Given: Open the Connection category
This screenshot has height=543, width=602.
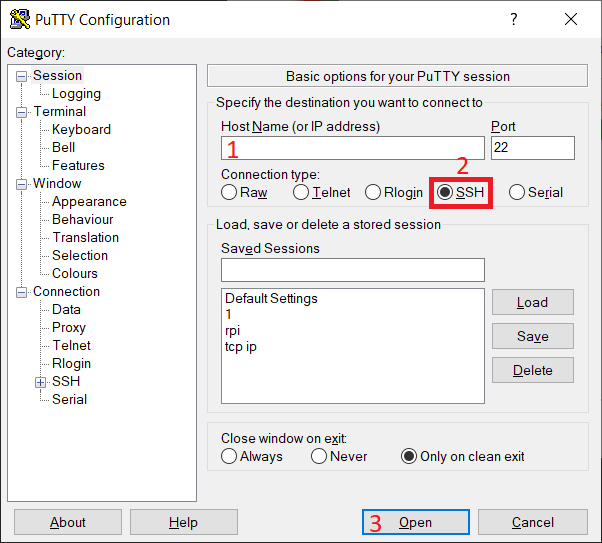Looking at the screenshot, I should [x=66, y=291].
